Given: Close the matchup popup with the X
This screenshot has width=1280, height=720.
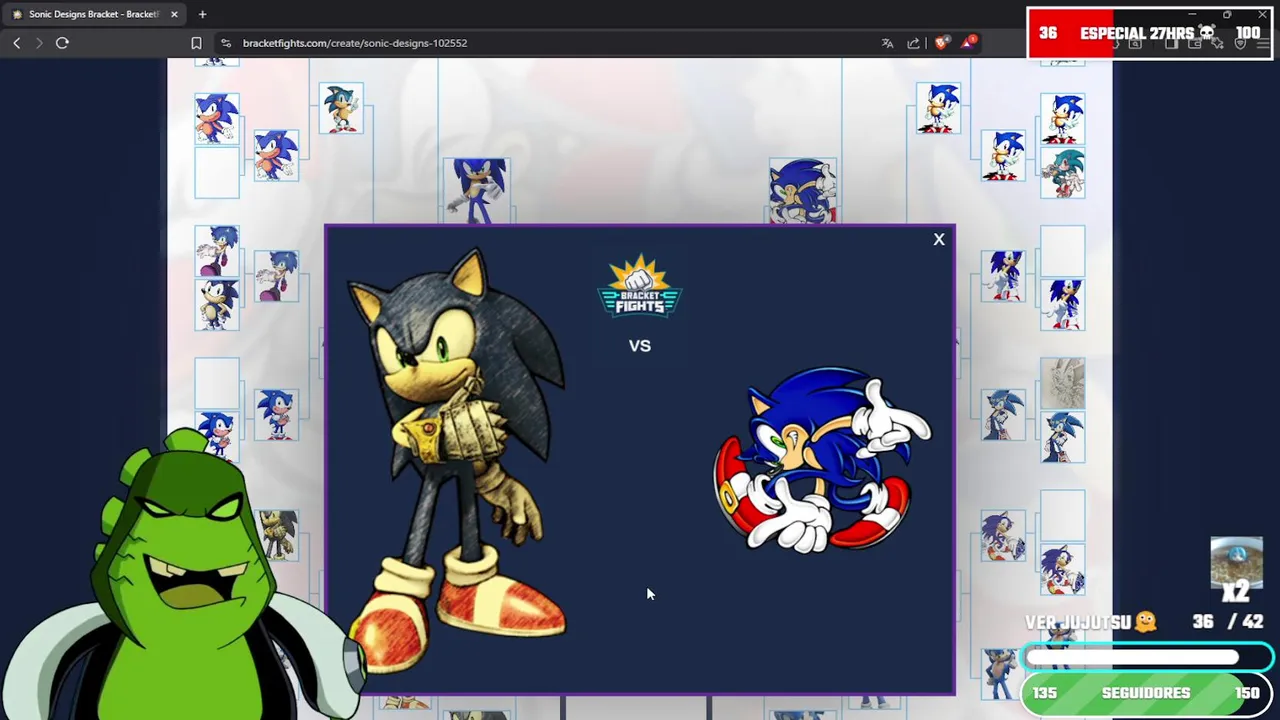Looking at the screenshot, I should coord(939,239).
